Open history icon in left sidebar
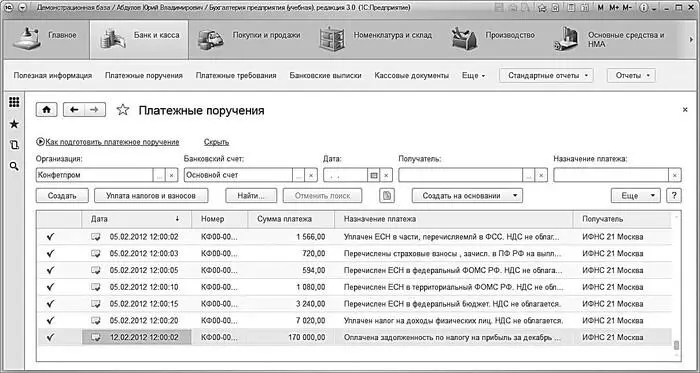Viewport: 700px width, 373px height. (x=14, y=145)
